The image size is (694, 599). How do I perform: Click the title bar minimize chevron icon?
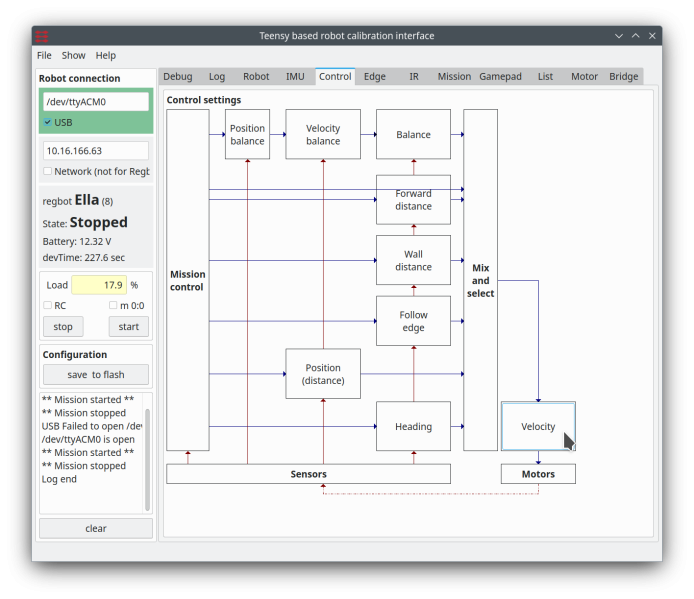(619, 36)
